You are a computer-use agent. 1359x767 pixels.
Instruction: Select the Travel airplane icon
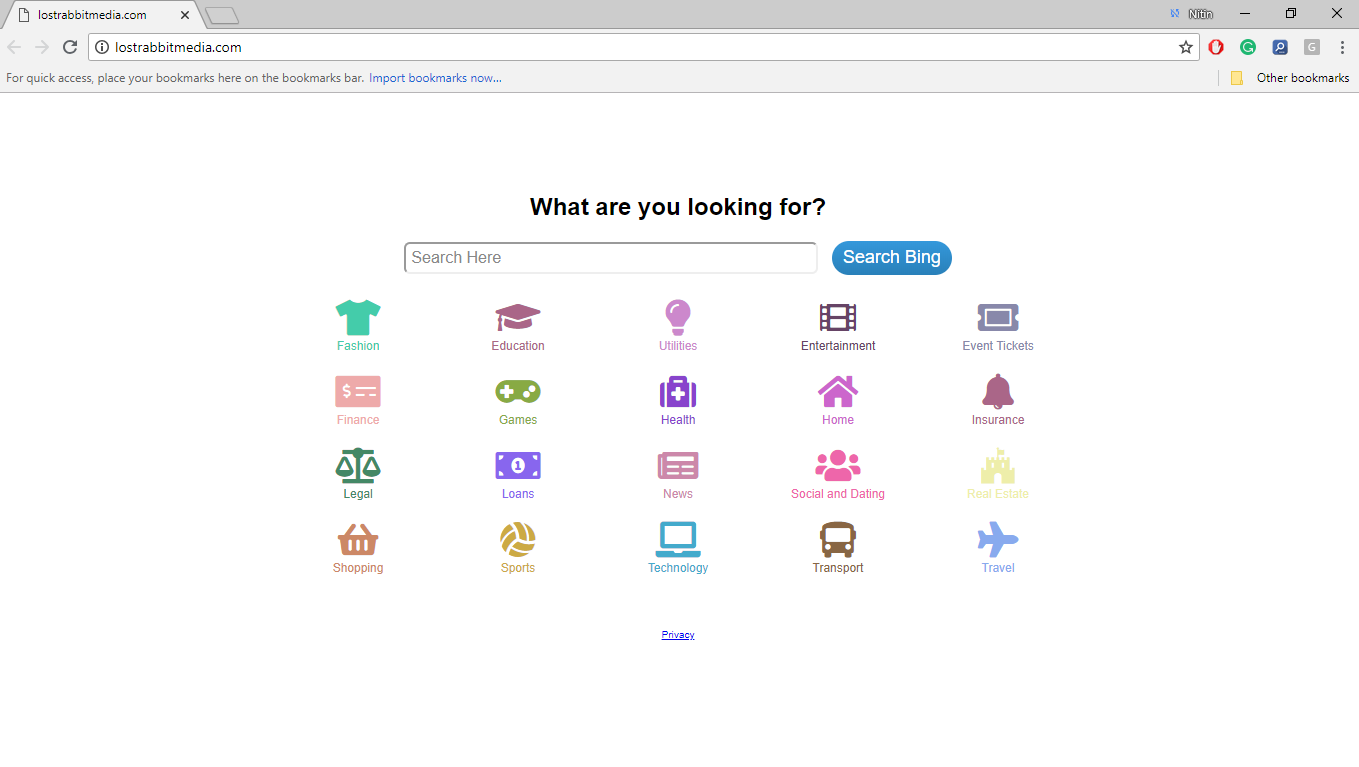(998, 537)
